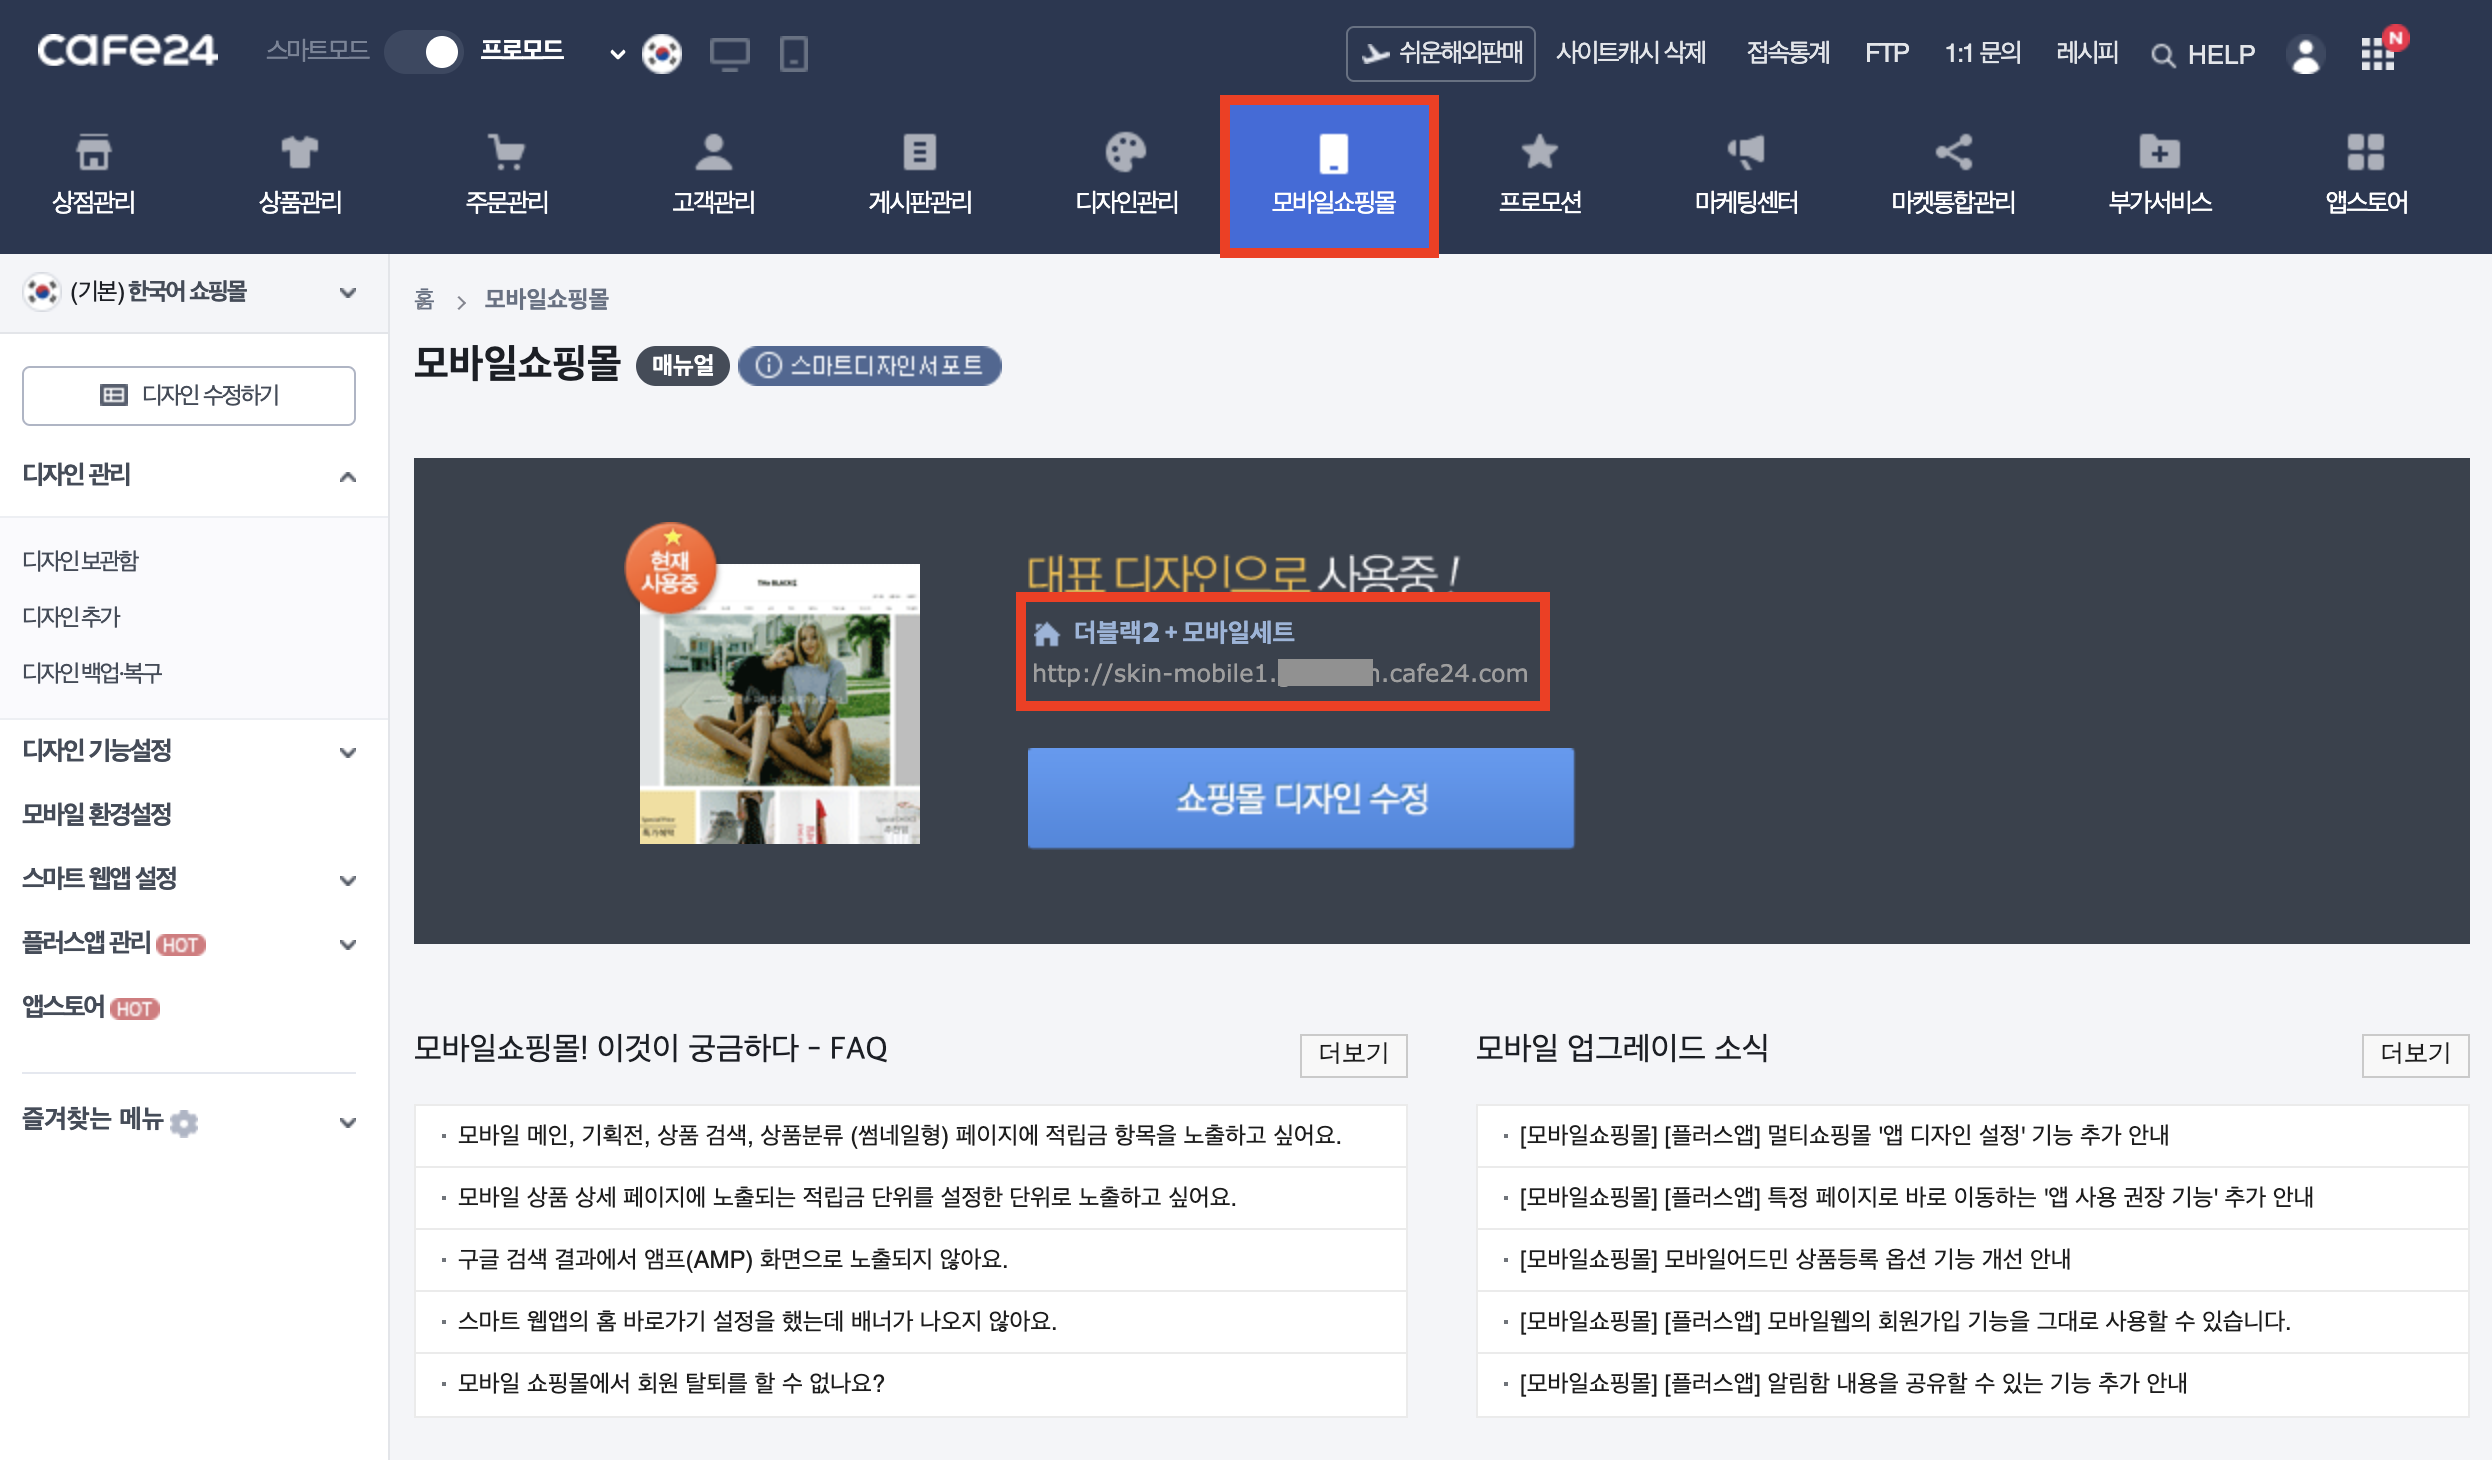
Task: Click the user profile icon top right
Action: coord(2305,57)
